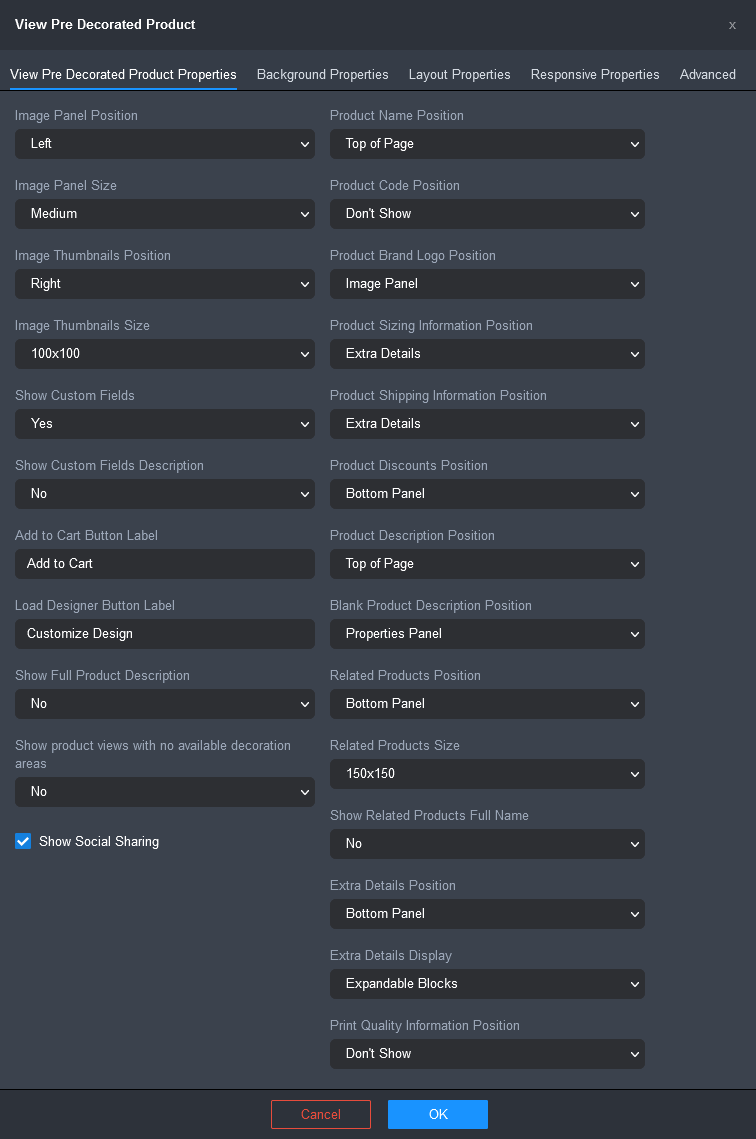Viewport: 756px width, 1139px height.
Task: Open Print Quality Information Position dropdown
Action: [487, 1054]
